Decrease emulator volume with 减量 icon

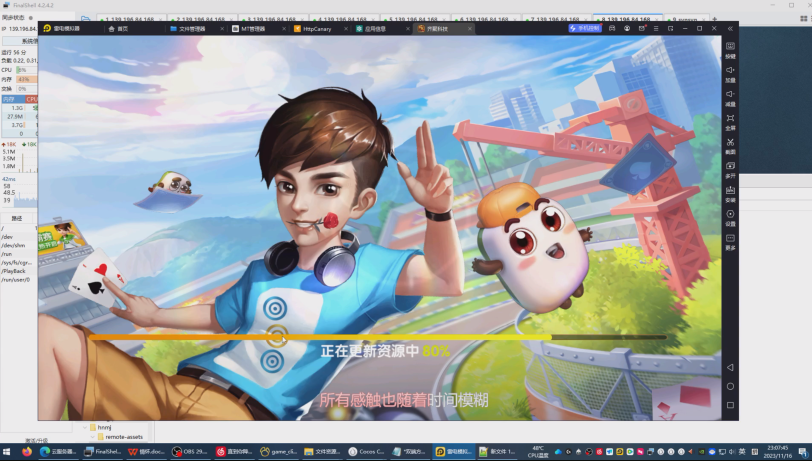point(730,97)
